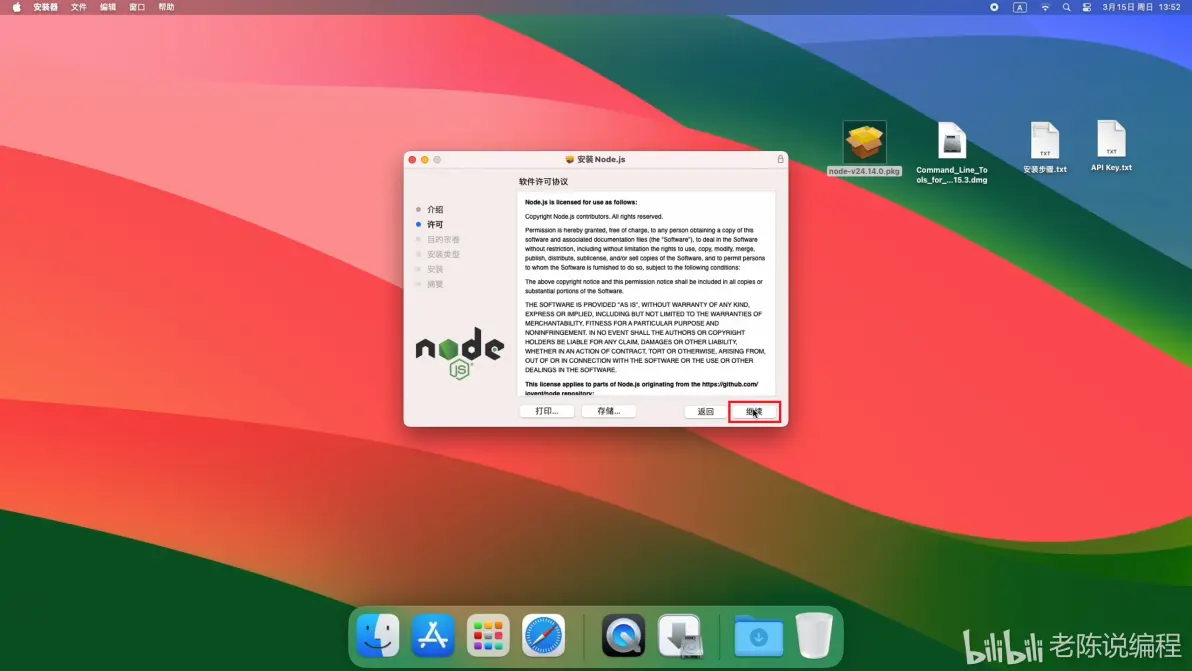Close the Node.js installer window
This screenshot has width=1192, height=671.
(412, 160)
